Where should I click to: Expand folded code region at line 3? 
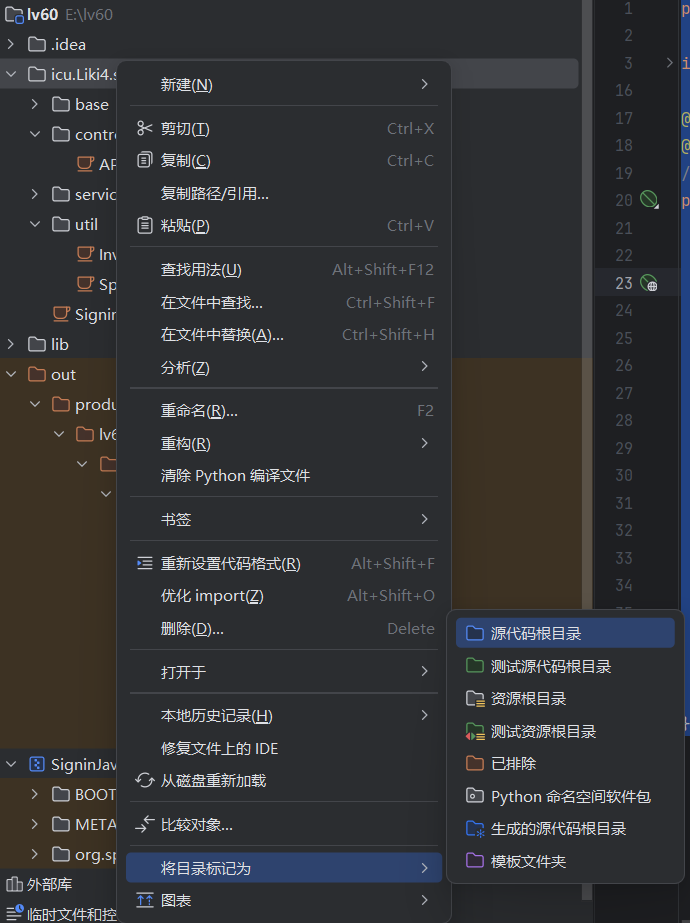(669, 62)
